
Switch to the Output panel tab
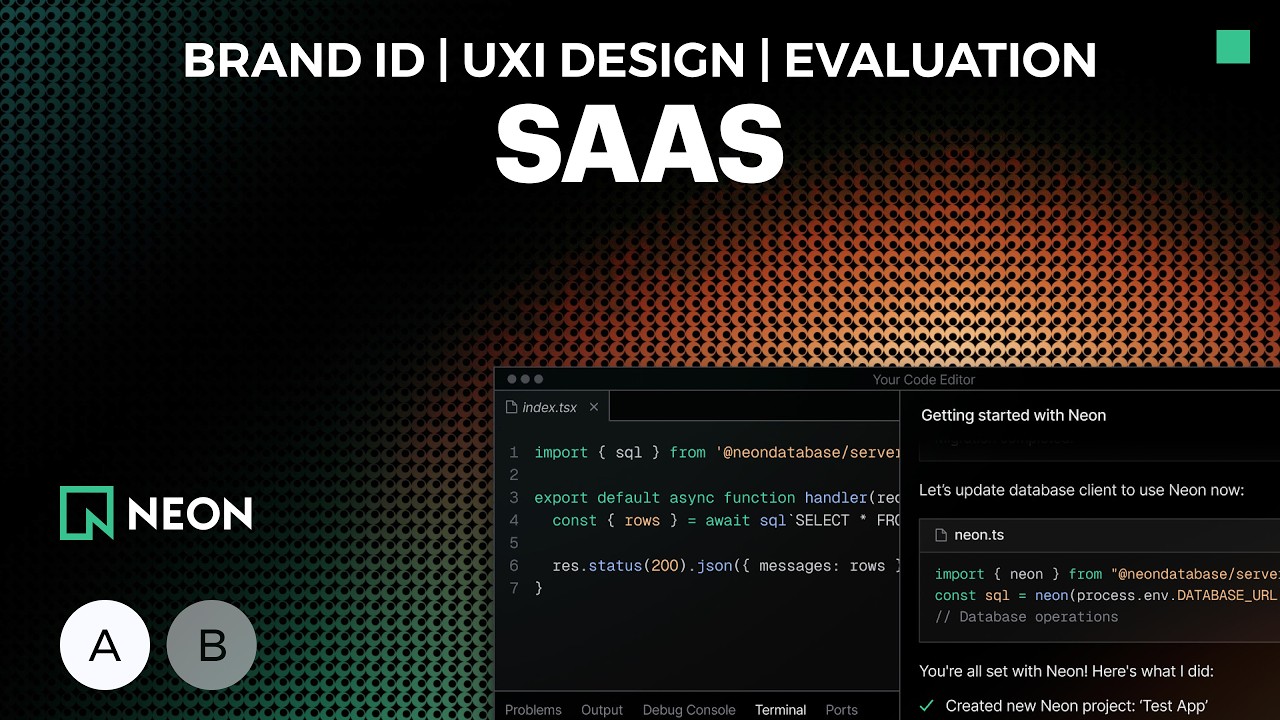point(602,710)
